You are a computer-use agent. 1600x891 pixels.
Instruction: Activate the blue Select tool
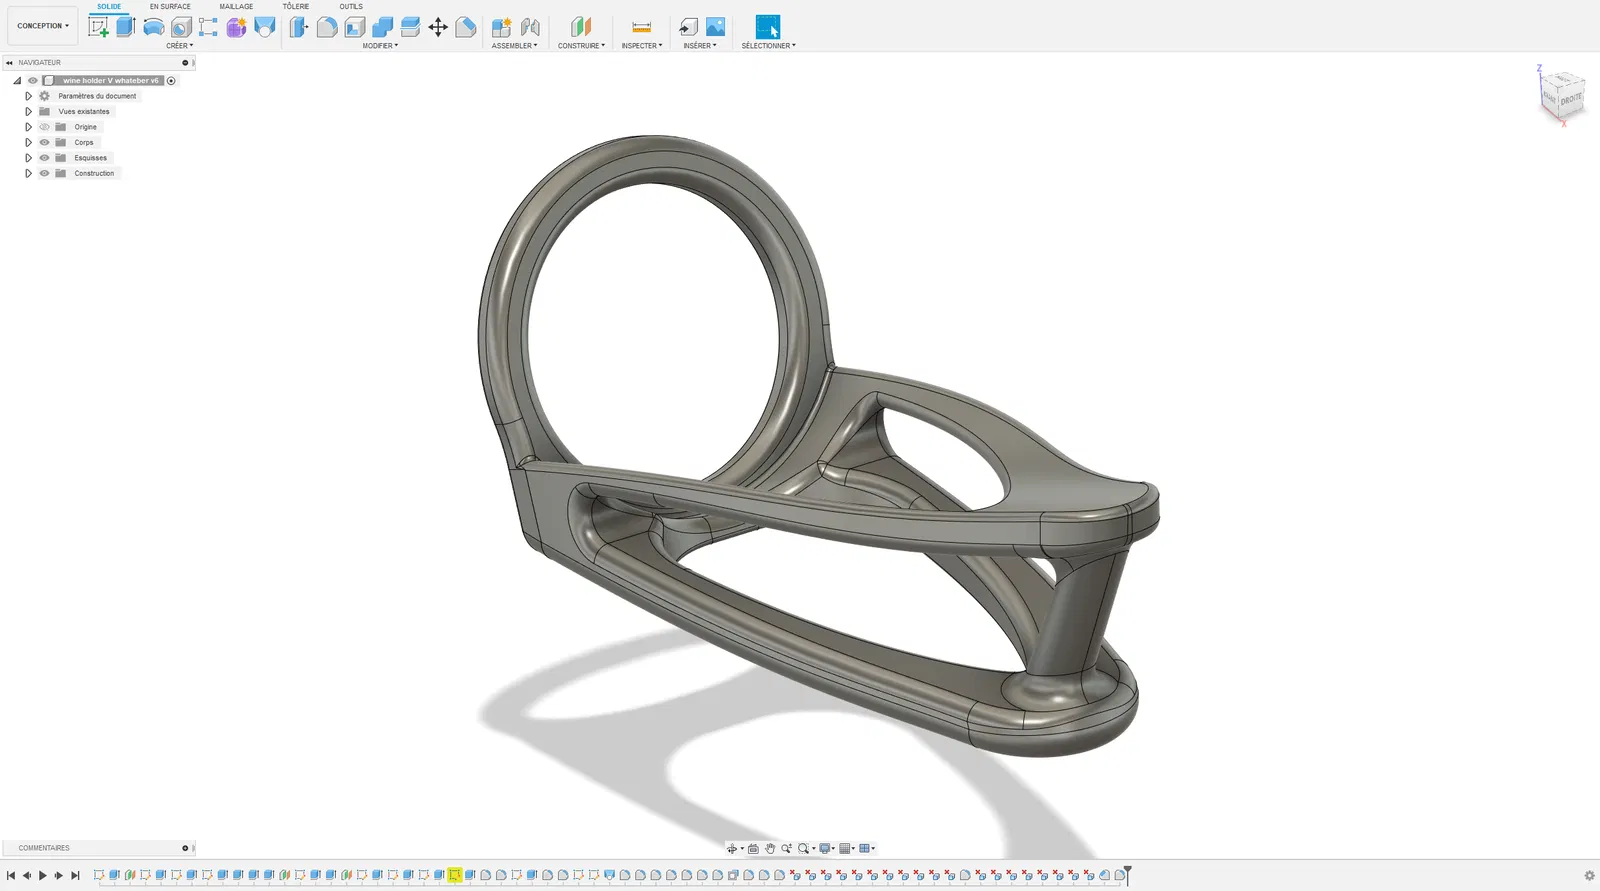pyautogui.click(x=768, y=27)
